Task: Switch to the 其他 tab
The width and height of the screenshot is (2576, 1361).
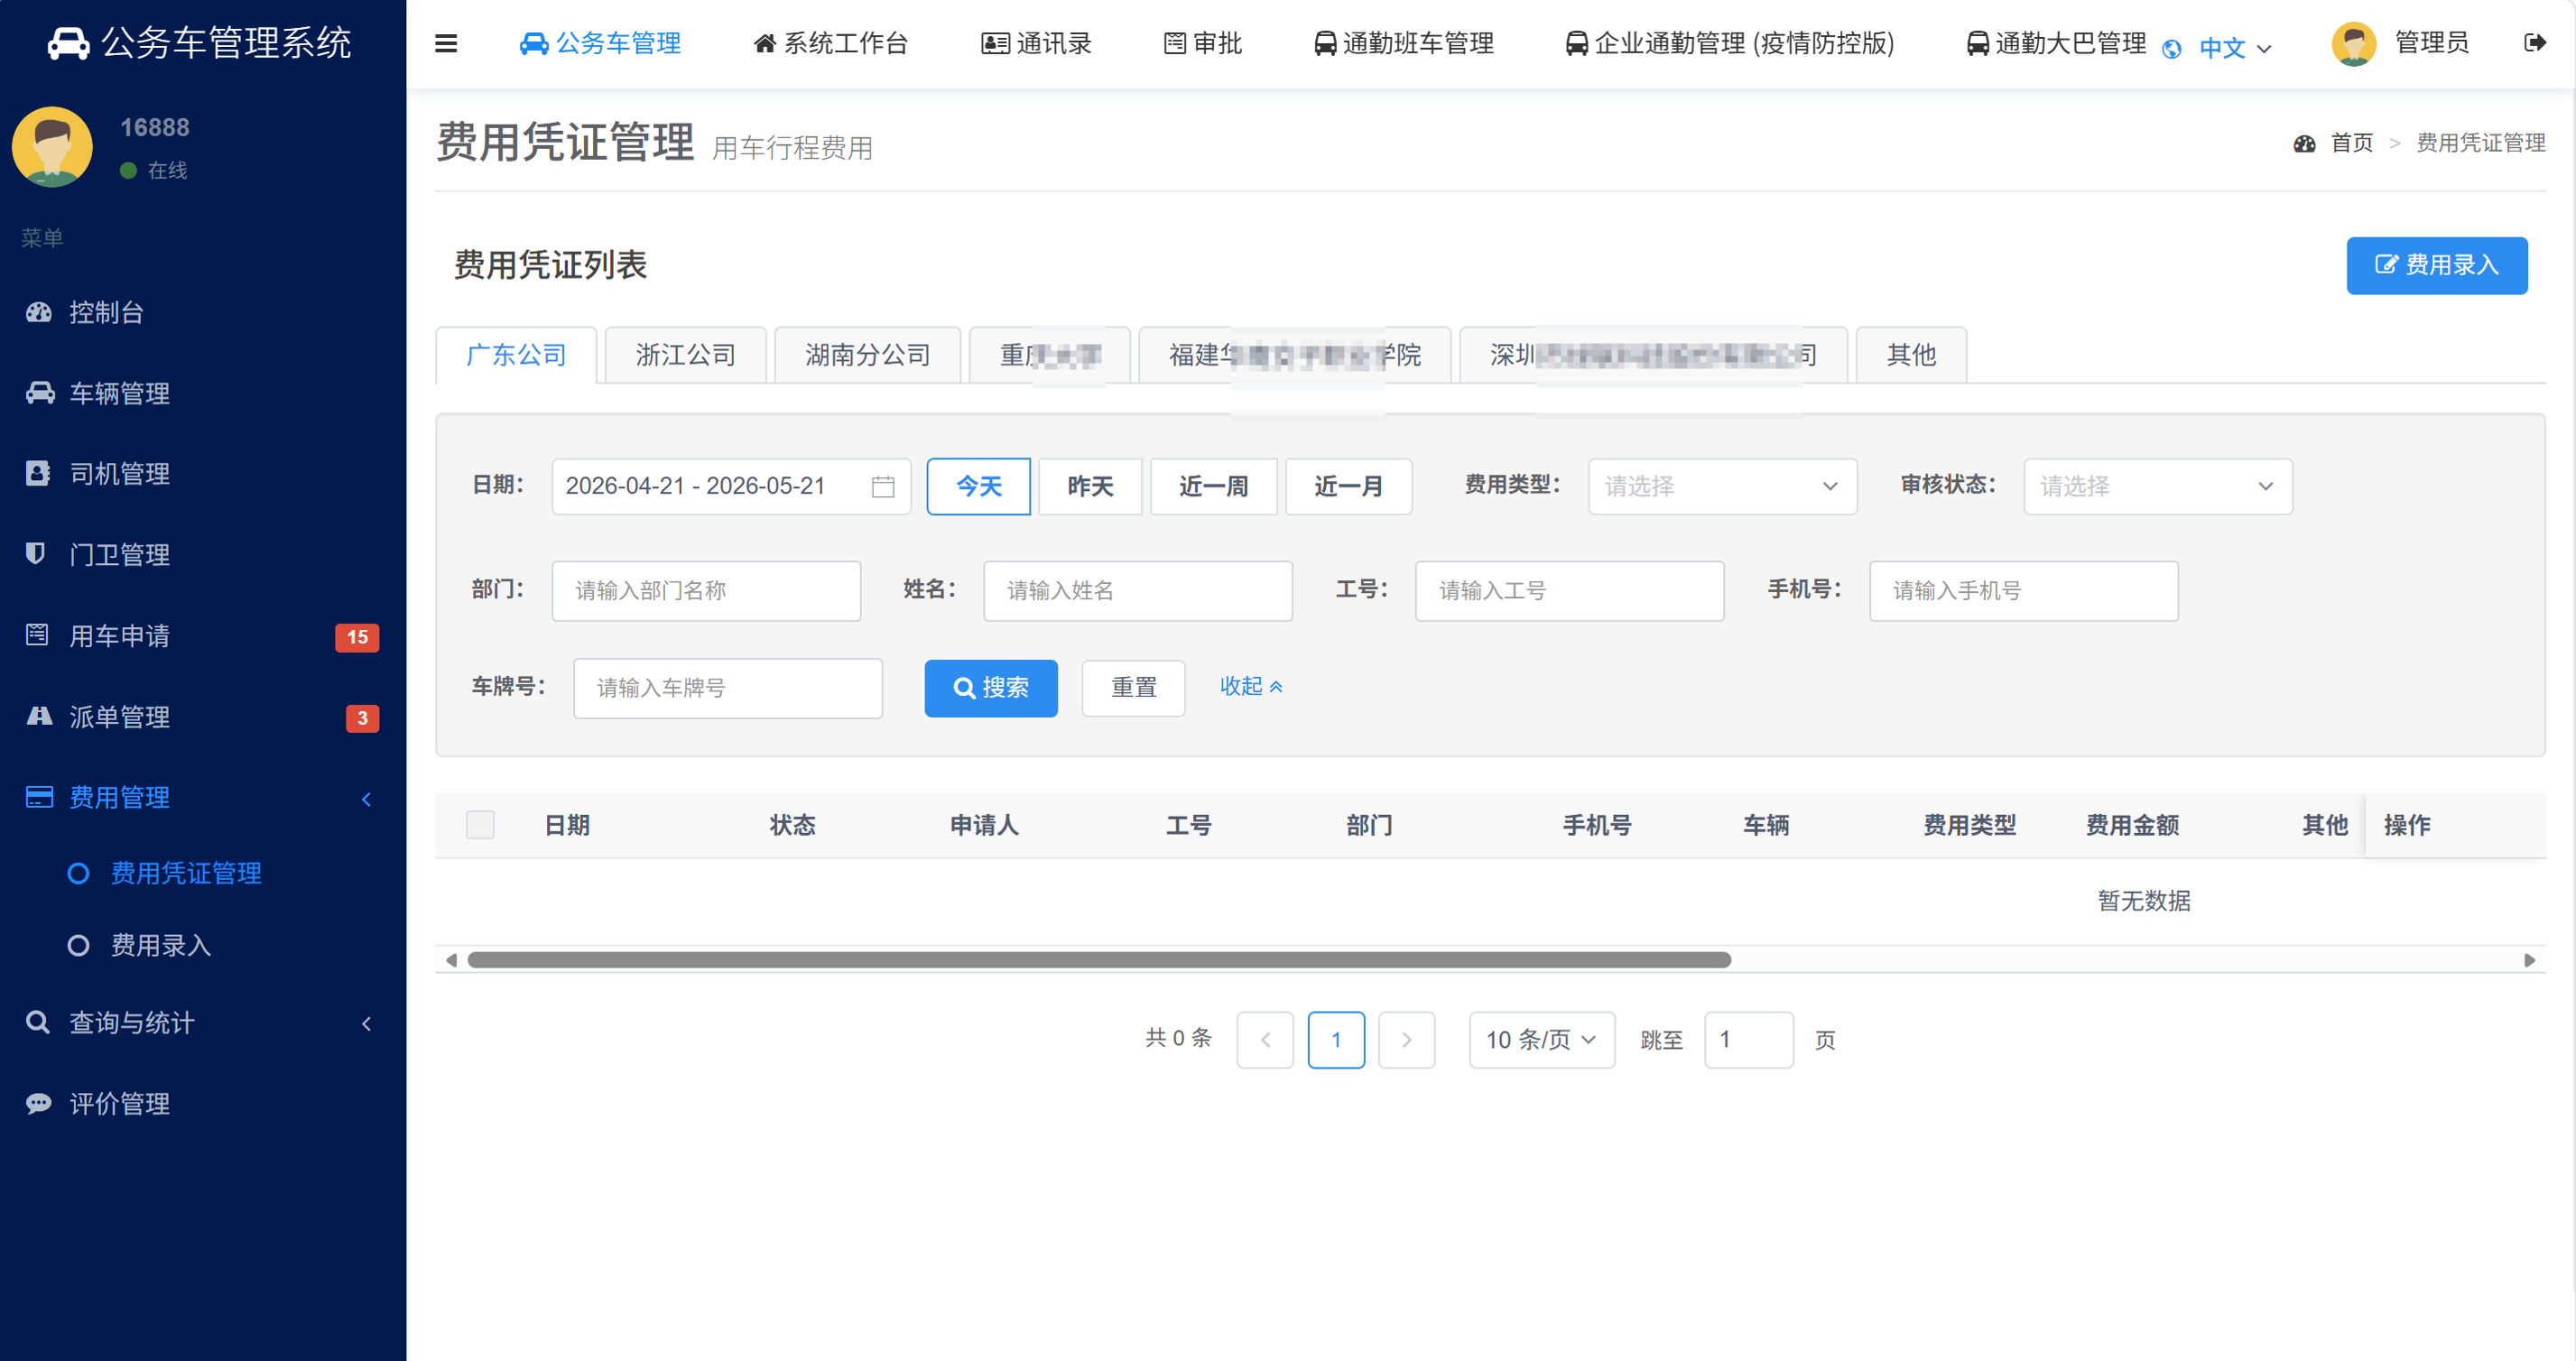Action: [1911, 355]
